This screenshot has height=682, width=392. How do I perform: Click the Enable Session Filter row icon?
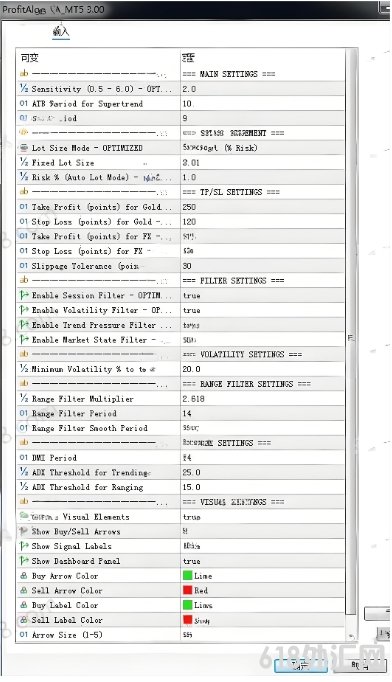24,295
